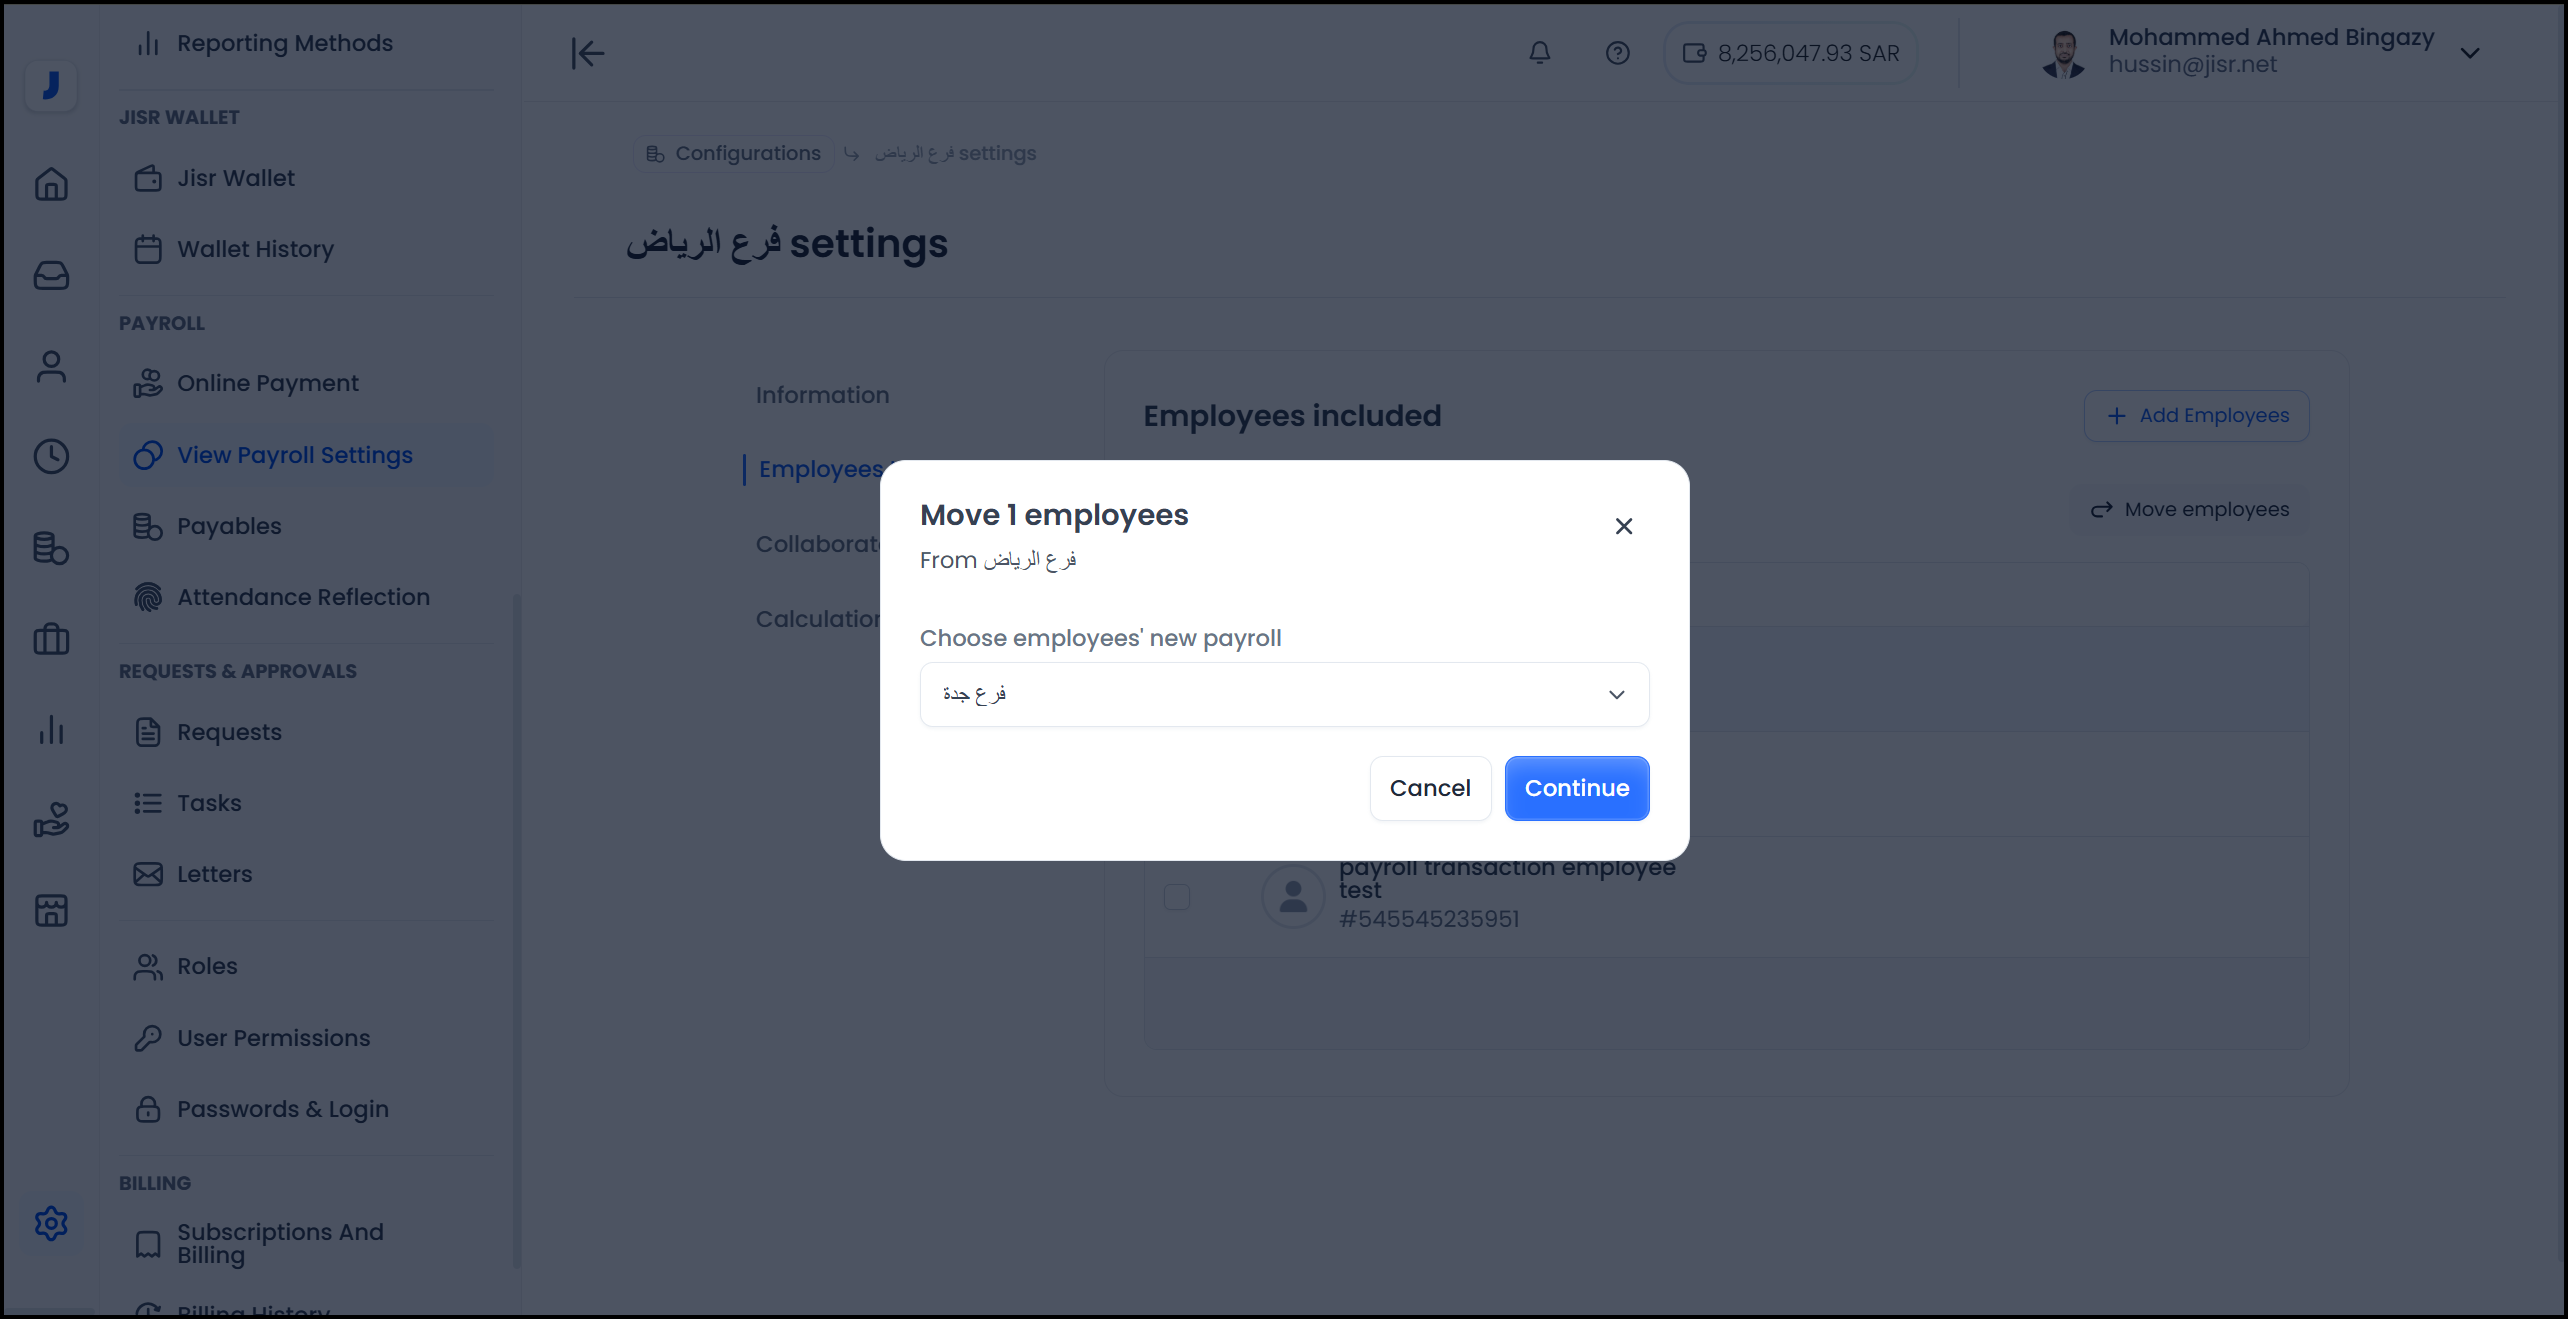The image size is (2568, 1319).
Task: Close the Move employees dialog
Action: click(x=1623, y=526)
